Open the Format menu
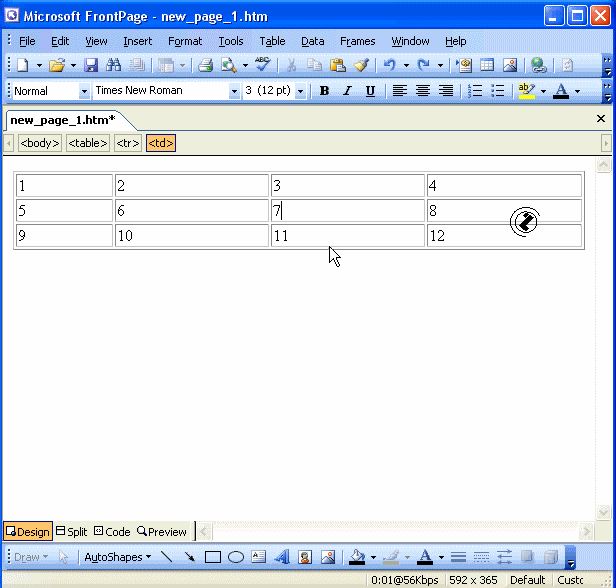 click(x=185, y=41)
